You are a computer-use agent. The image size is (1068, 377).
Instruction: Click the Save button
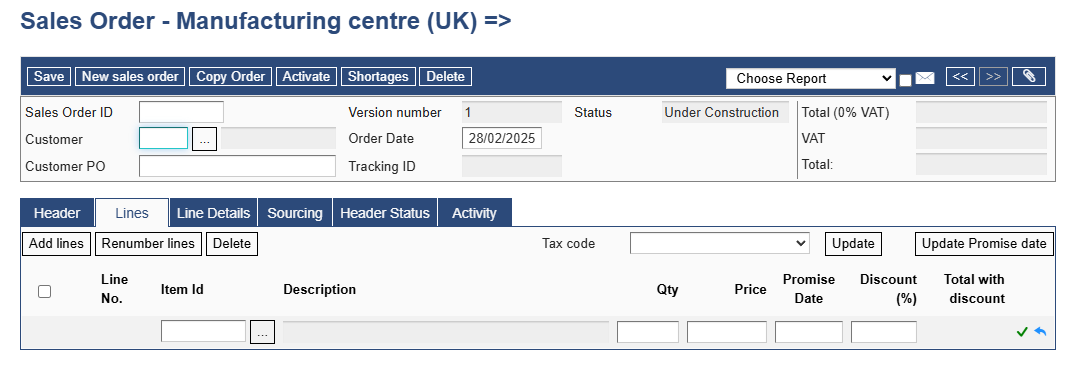click(x=49, y=76)
